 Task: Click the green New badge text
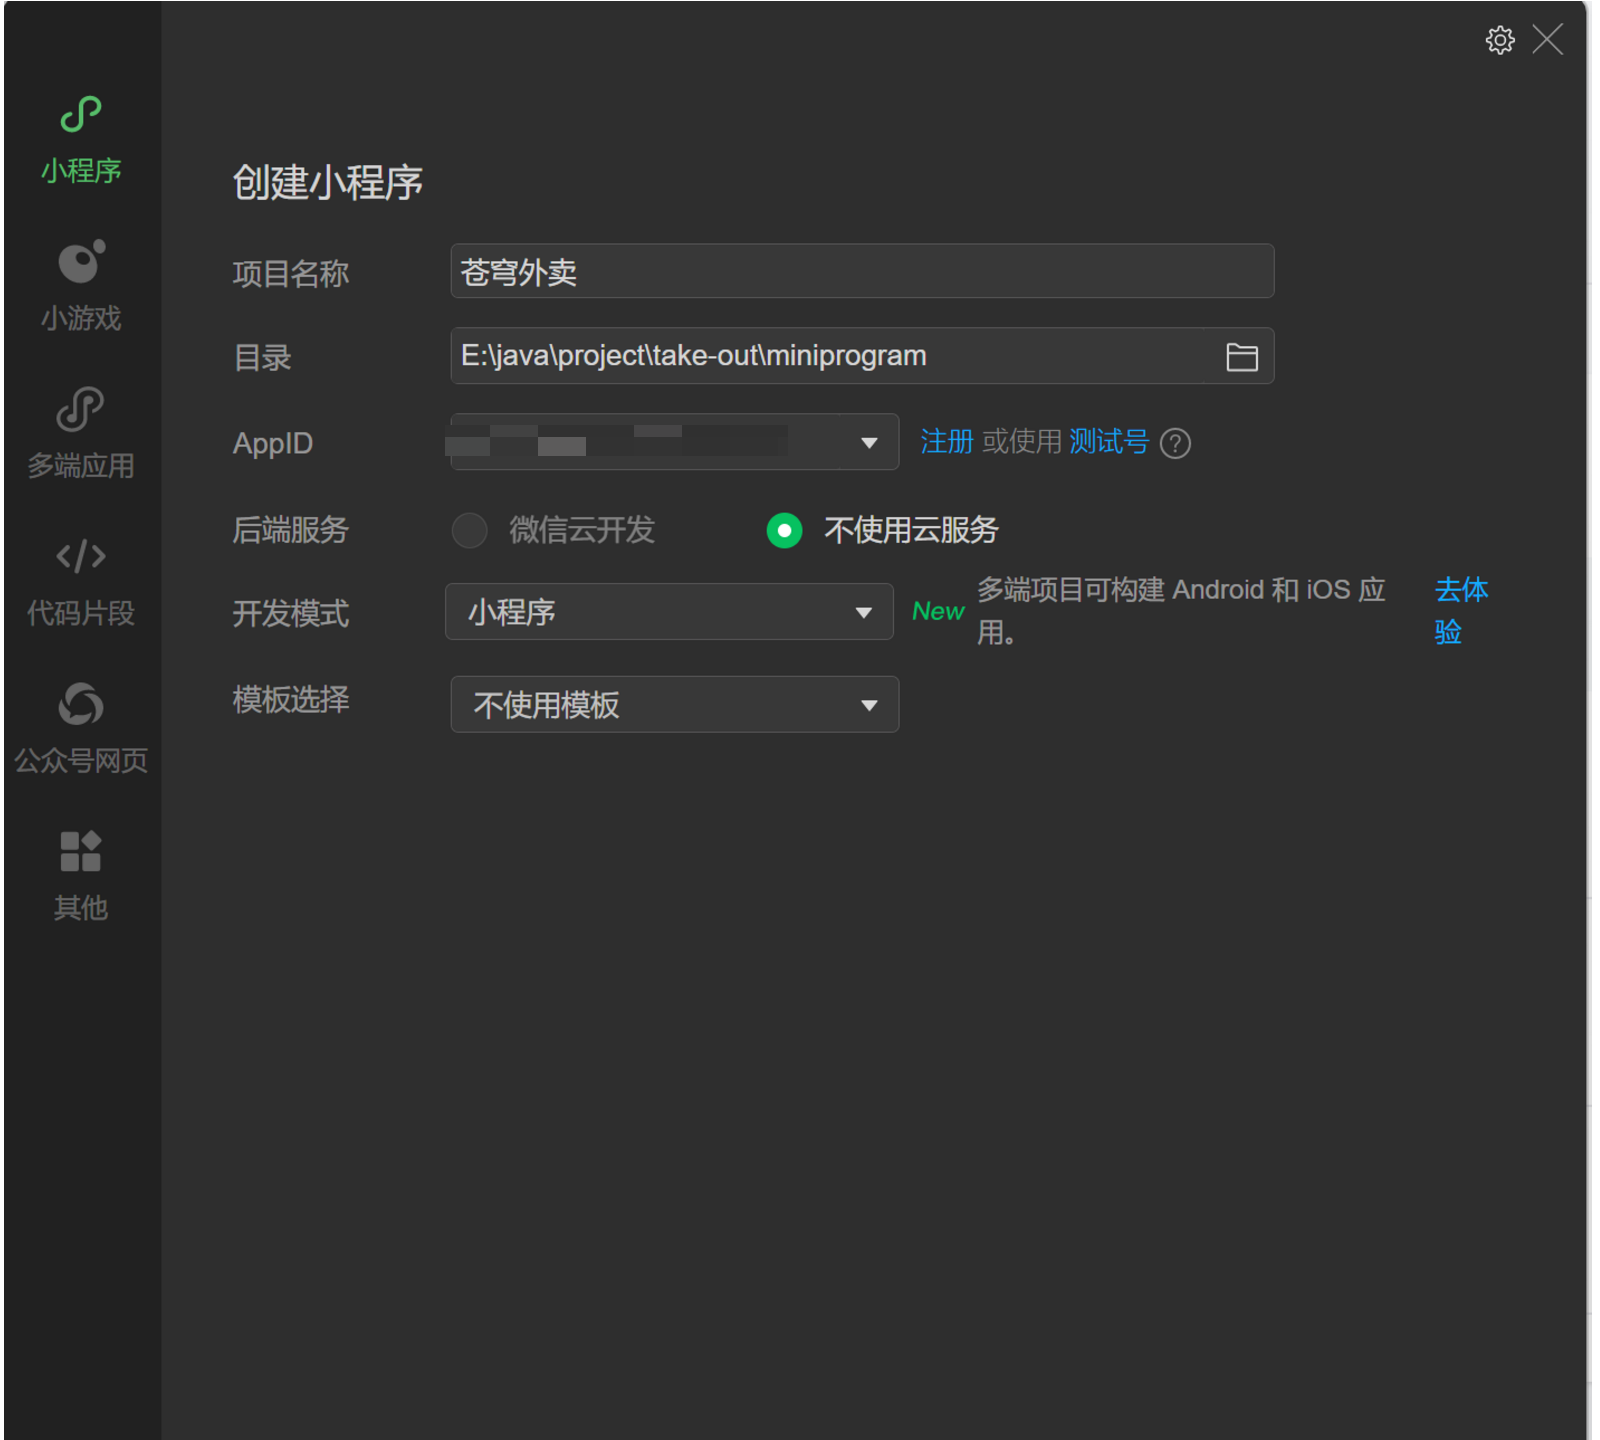click(x=938, y=611)
